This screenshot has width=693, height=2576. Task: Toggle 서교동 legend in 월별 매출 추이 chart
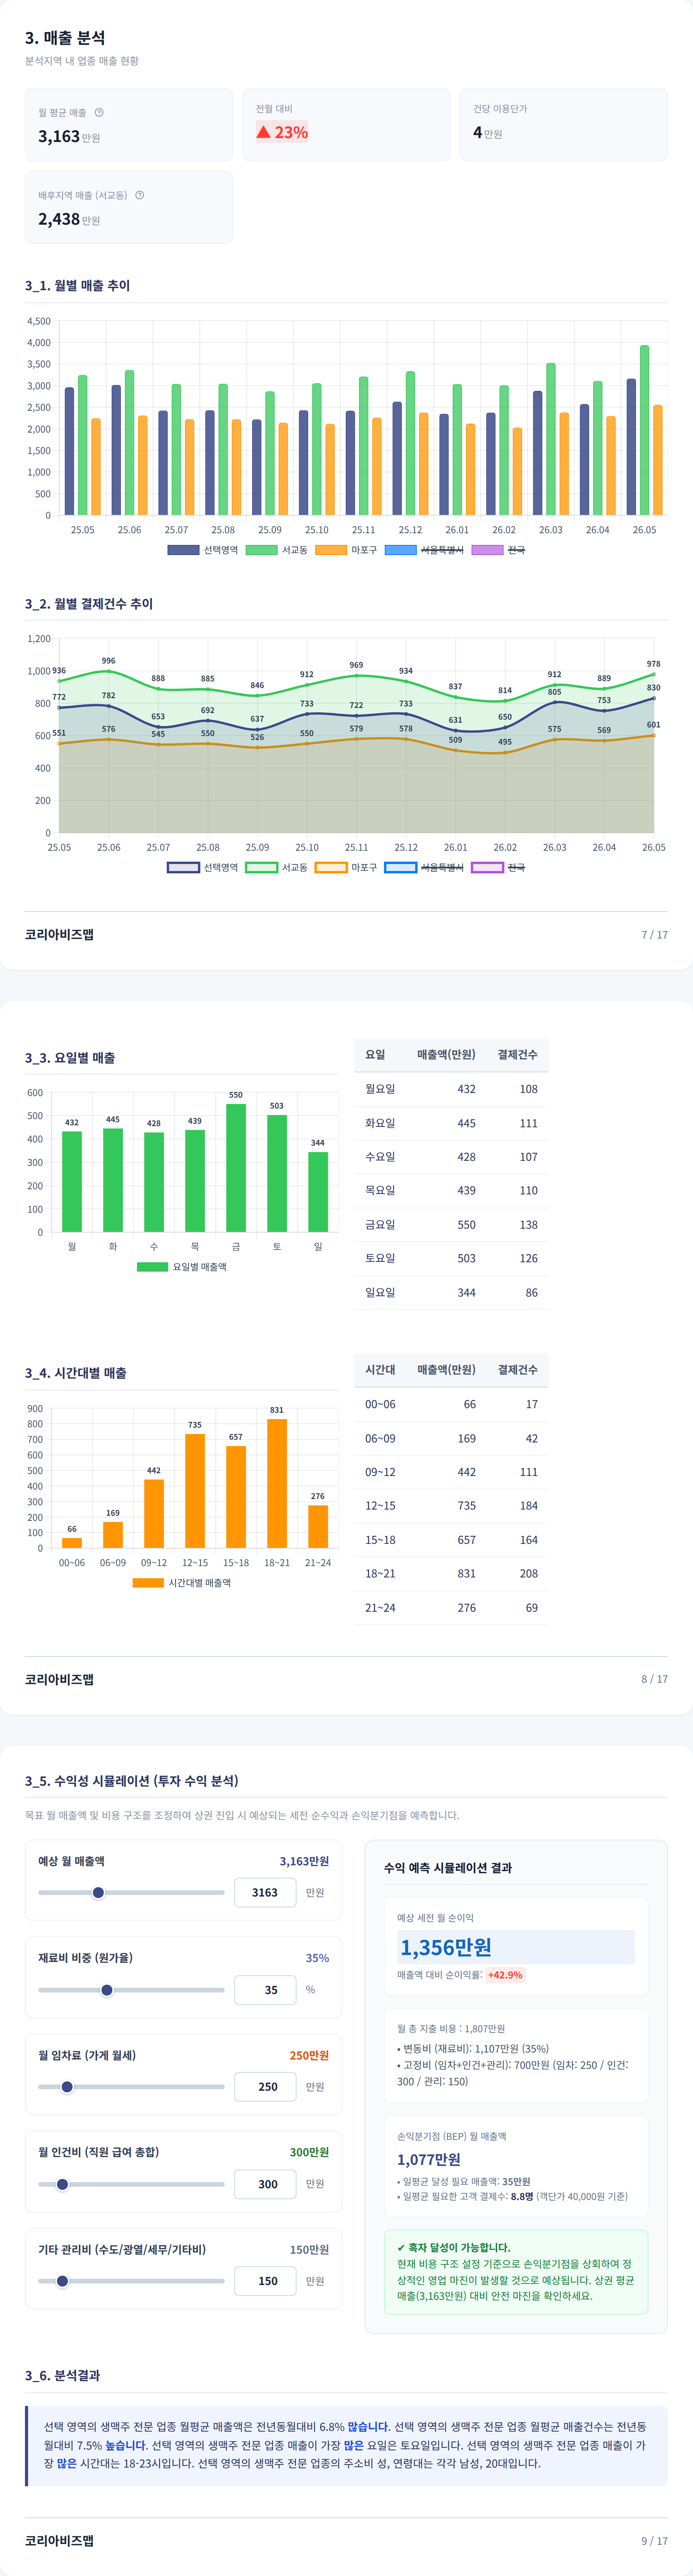pyautogui.click(x=277, y=550)
